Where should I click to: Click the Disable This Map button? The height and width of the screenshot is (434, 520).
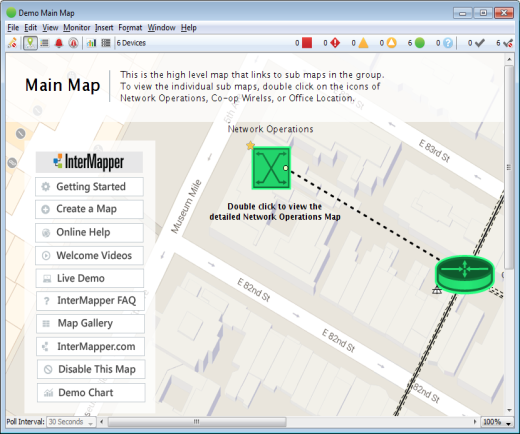(91, 369)
